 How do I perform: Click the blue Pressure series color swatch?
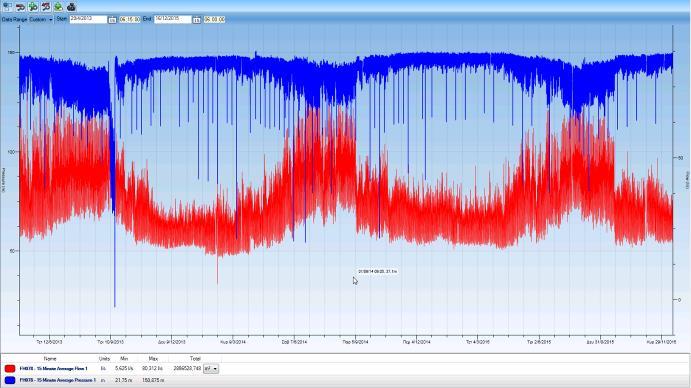pos(10,380)
